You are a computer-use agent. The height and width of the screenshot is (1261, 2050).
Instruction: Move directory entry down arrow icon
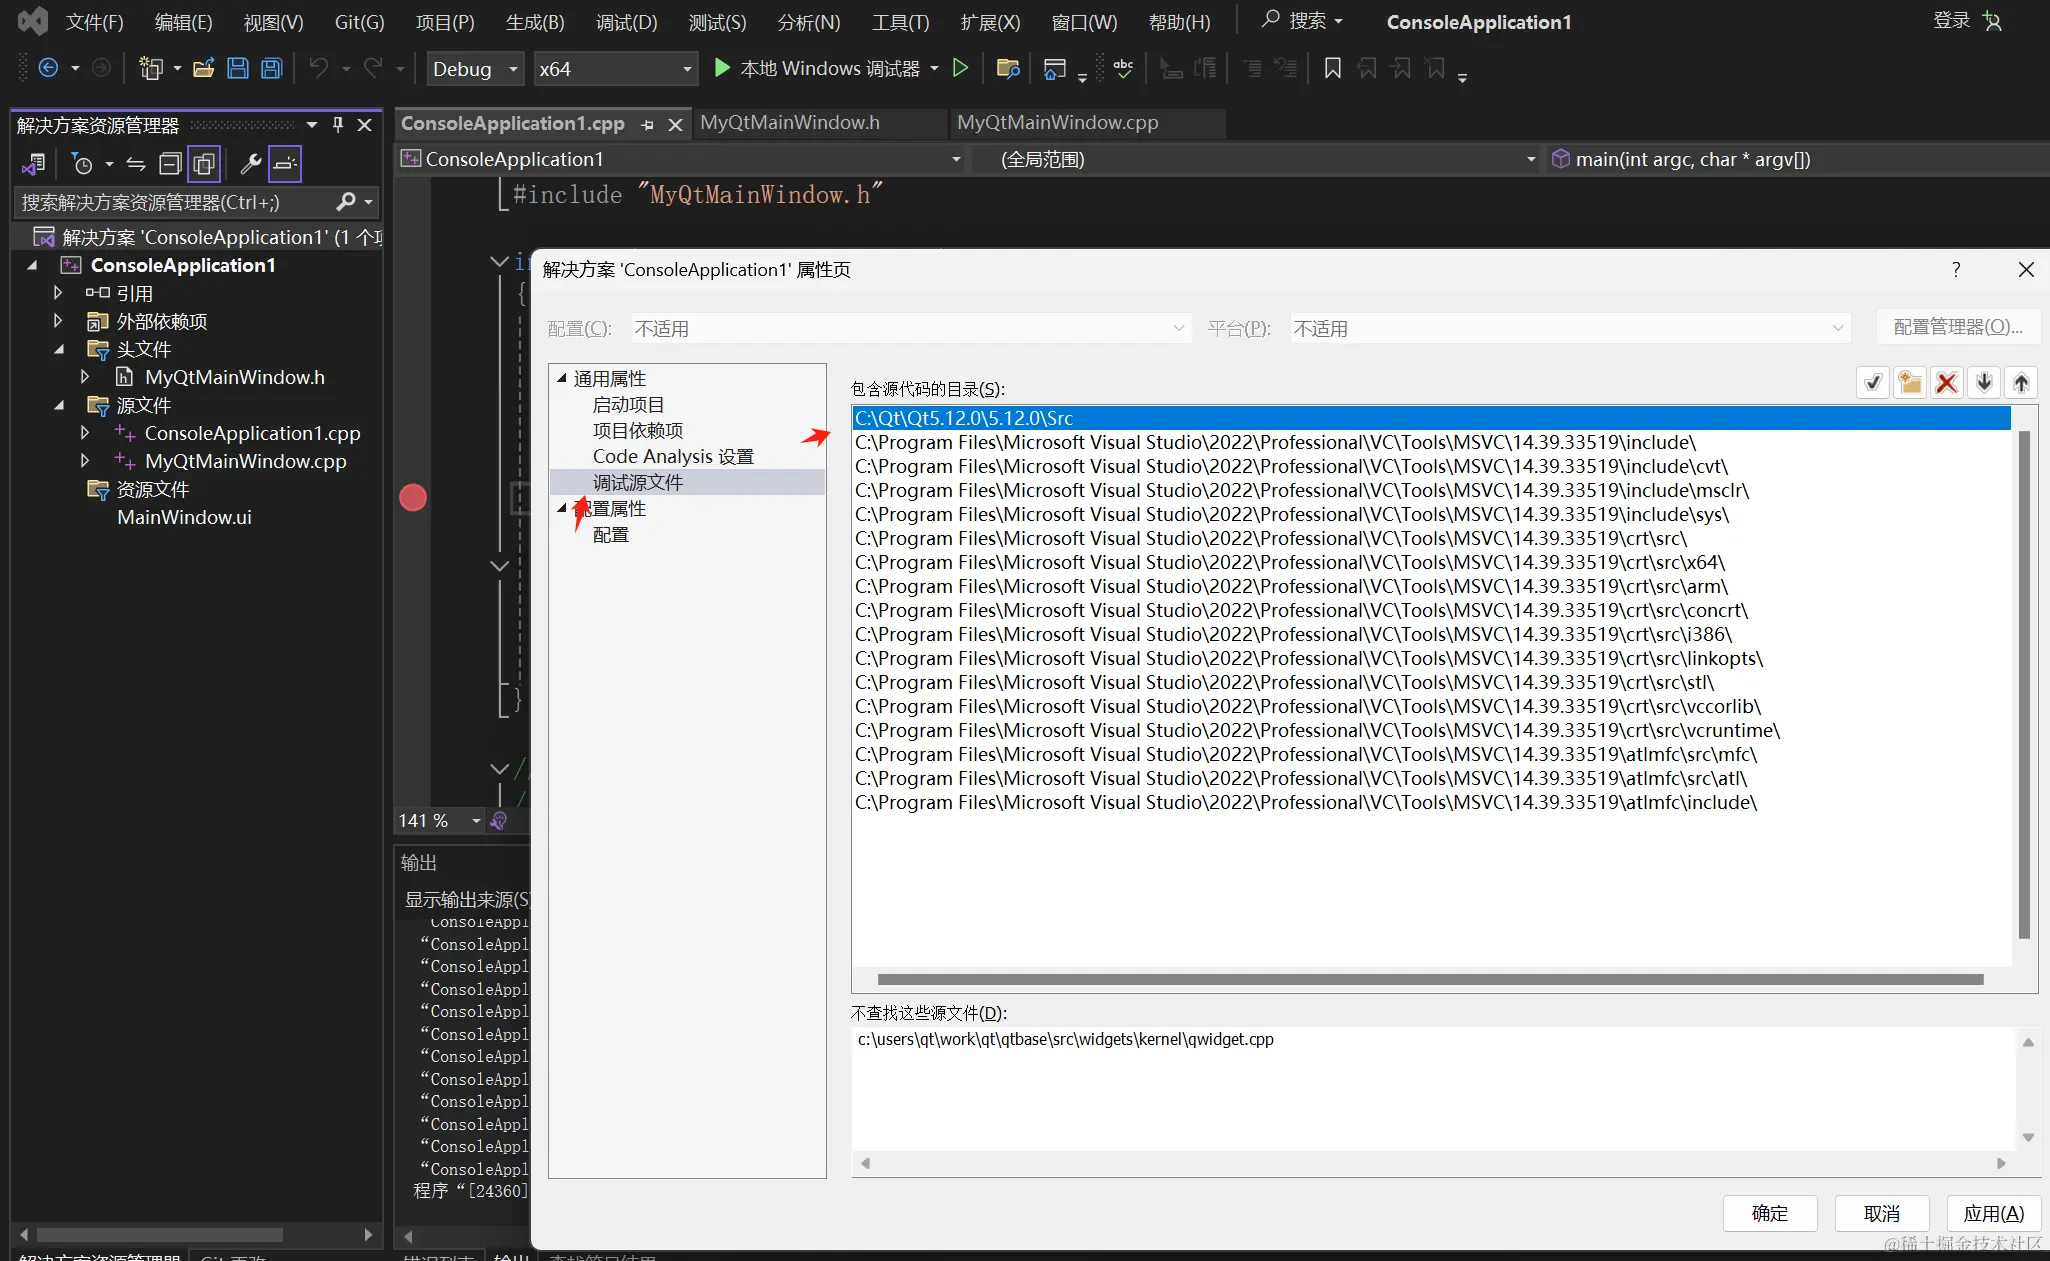tap(1984, 382)
